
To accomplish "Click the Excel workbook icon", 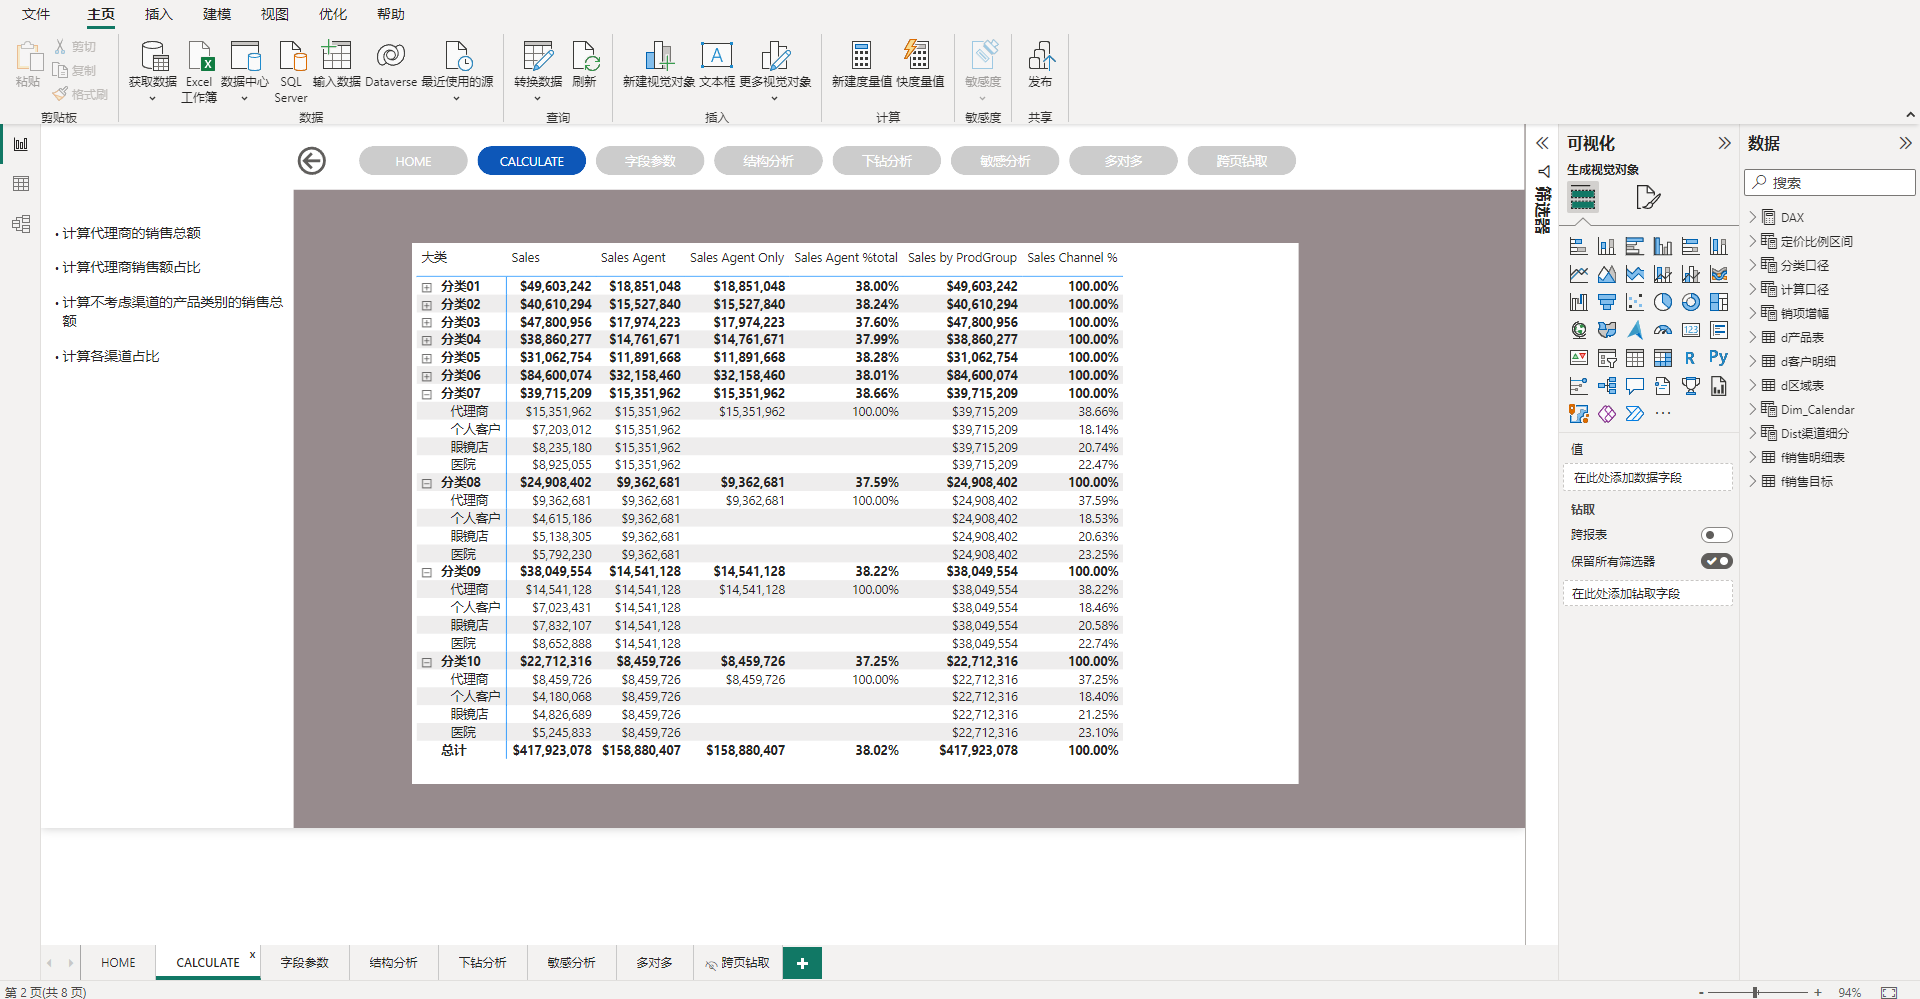I will [200, 56].
